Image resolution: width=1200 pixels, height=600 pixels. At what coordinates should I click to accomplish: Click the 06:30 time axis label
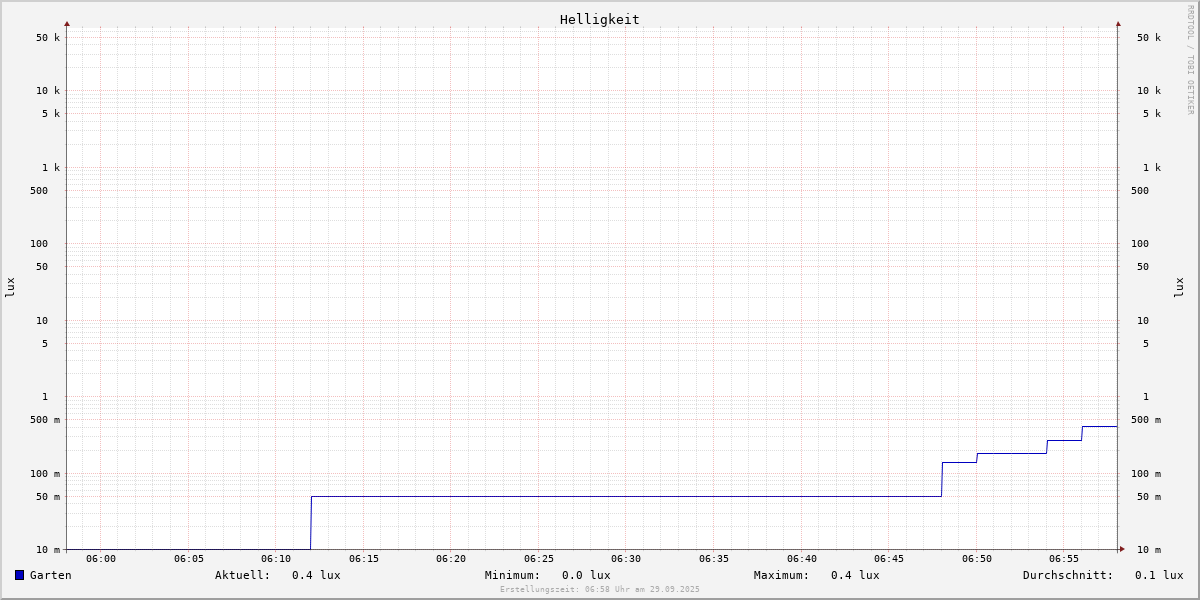point(626,559)
